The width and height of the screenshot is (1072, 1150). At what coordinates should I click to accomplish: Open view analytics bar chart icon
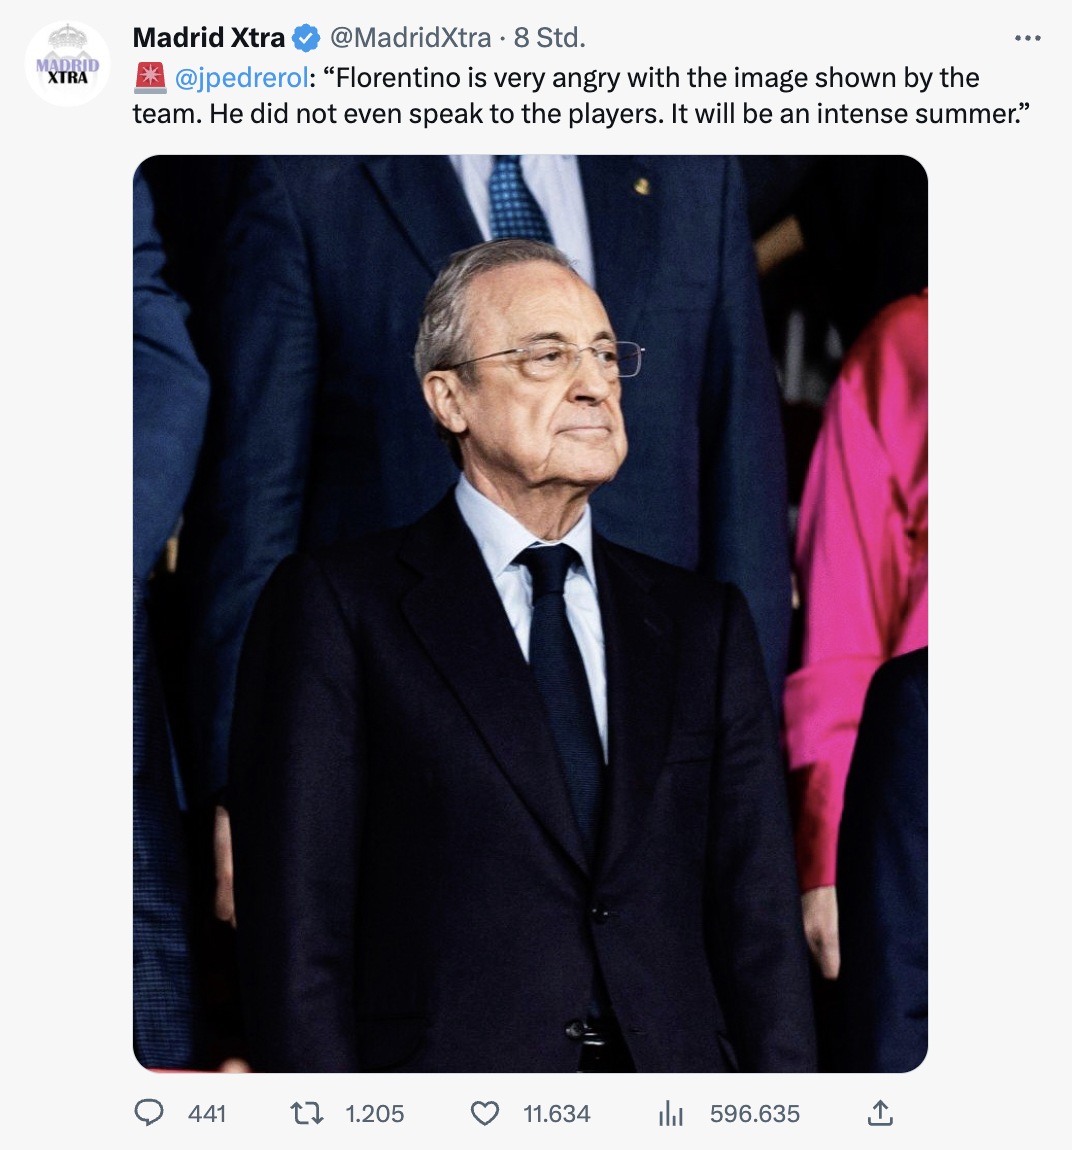point(670,1113)
